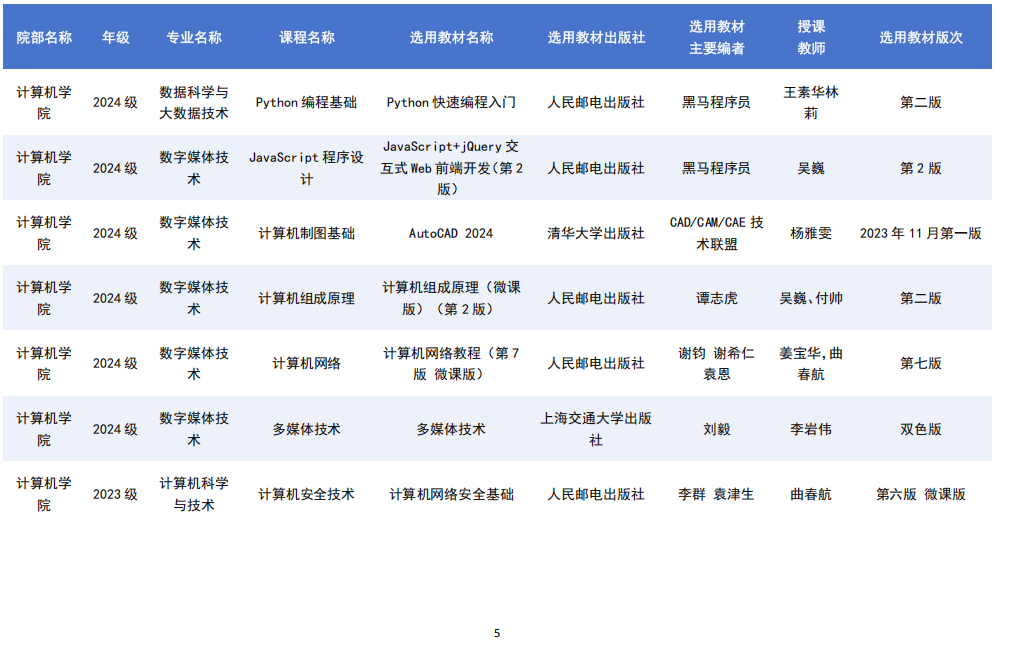Click the 2023 级 grade cell
The height and width of the screenshot is (669, 1026).
(115, 494)
